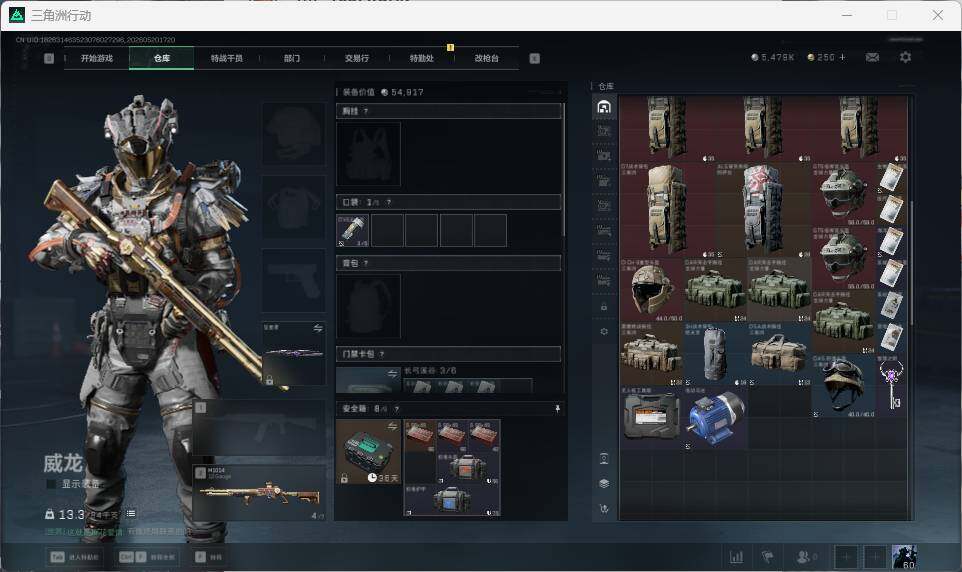This screenshot has width=962, height=572.
Task: Click the Tab key hint button
Action: point(74,557)
